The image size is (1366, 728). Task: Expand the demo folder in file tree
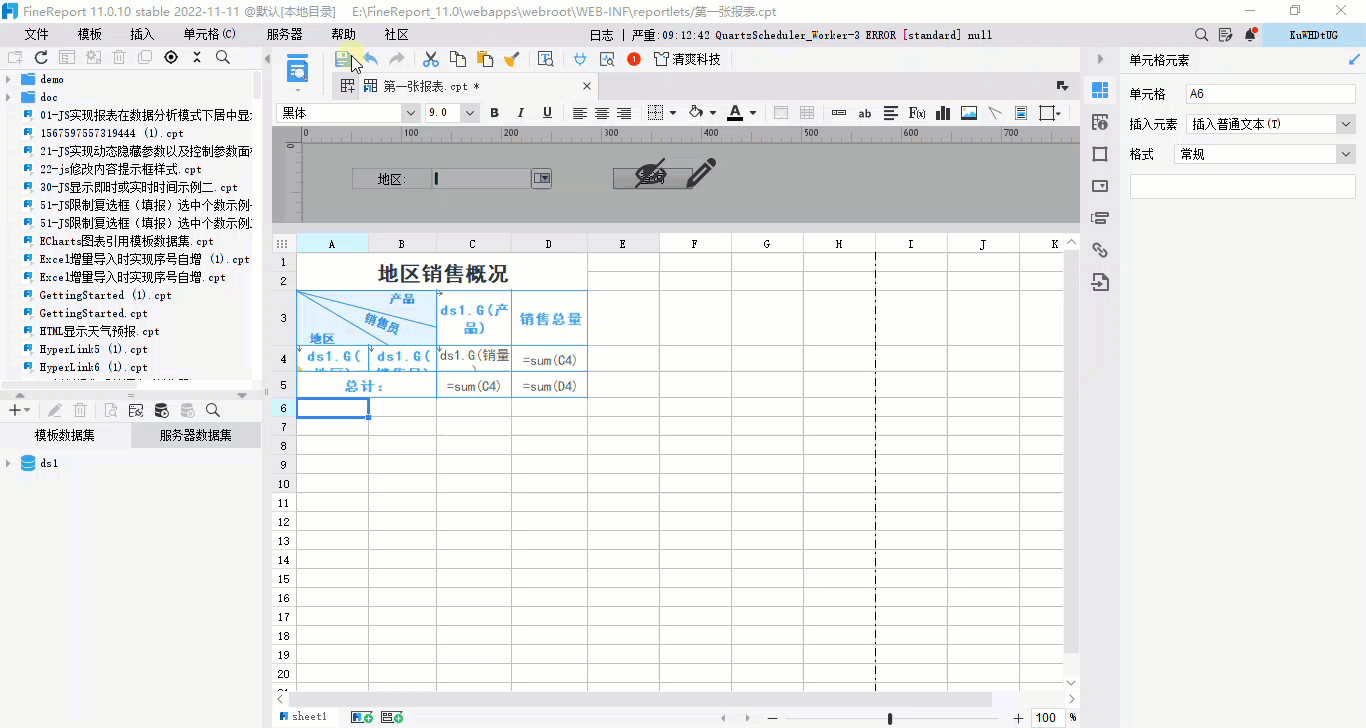(9, 79)
